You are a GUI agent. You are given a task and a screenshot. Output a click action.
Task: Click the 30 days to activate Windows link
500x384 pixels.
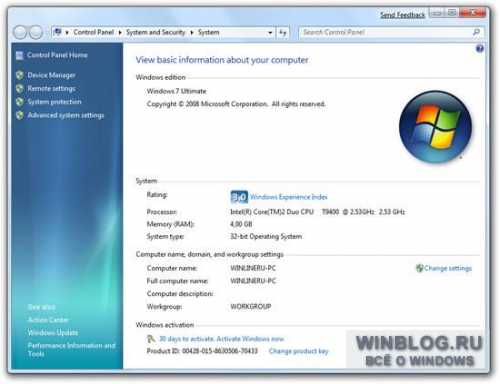coord(221,339)
